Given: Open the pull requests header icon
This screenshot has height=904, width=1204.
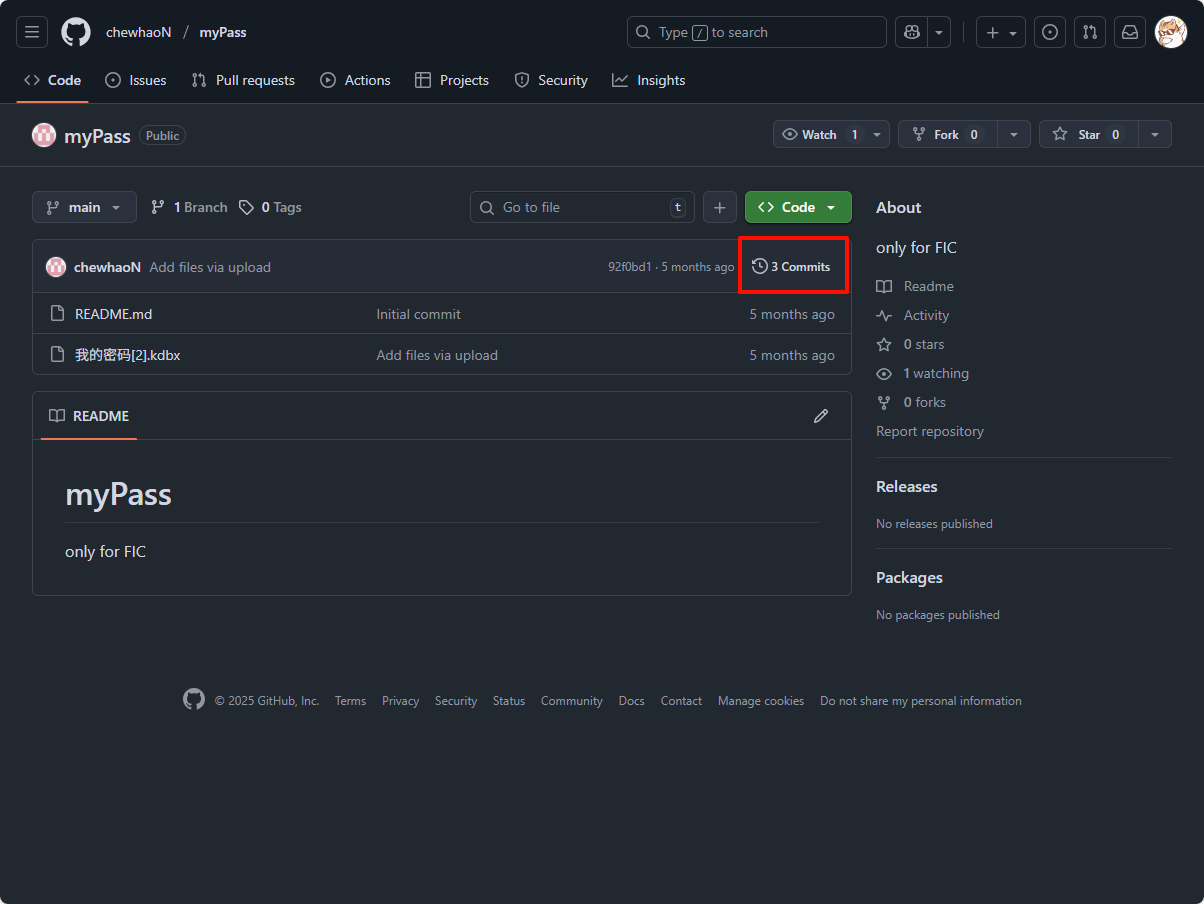Looking at the screenshot, I should coord(1089,32).
